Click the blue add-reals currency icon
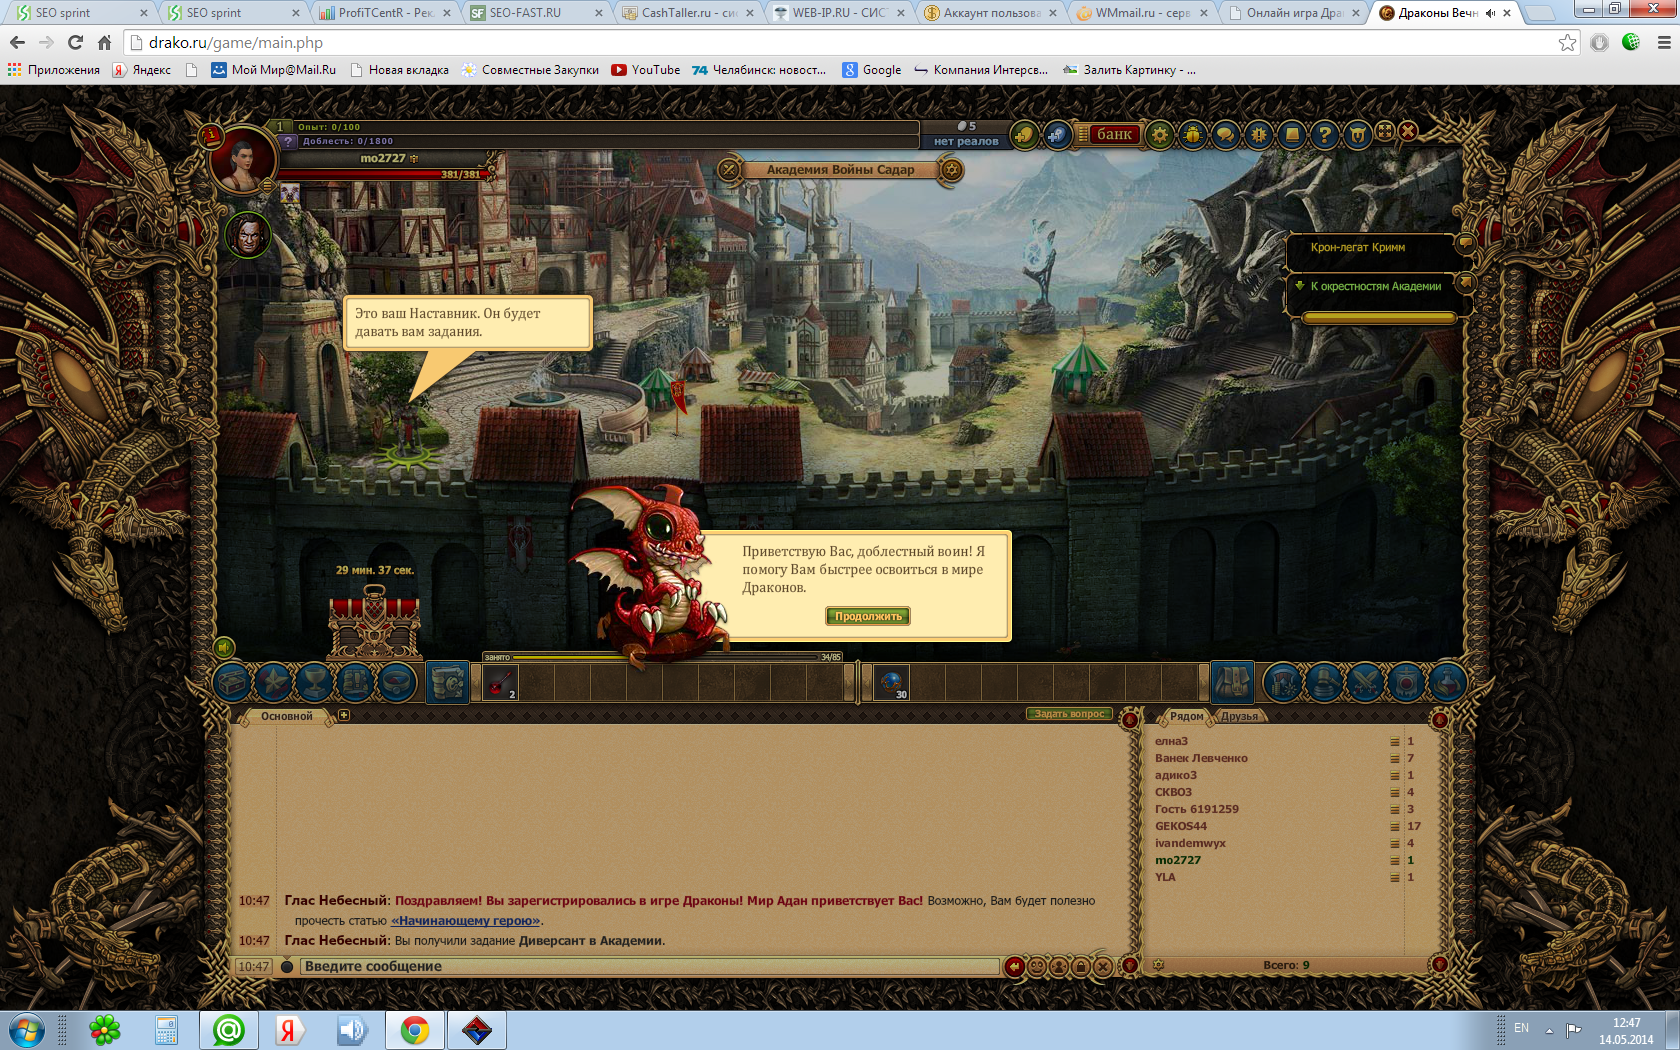 coord(1058,134)
